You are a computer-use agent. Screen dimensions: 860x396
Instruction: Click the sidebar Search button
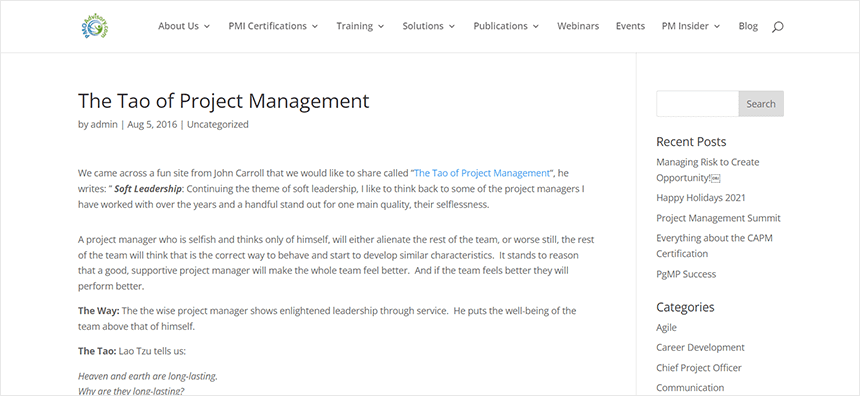click(761, 104)
